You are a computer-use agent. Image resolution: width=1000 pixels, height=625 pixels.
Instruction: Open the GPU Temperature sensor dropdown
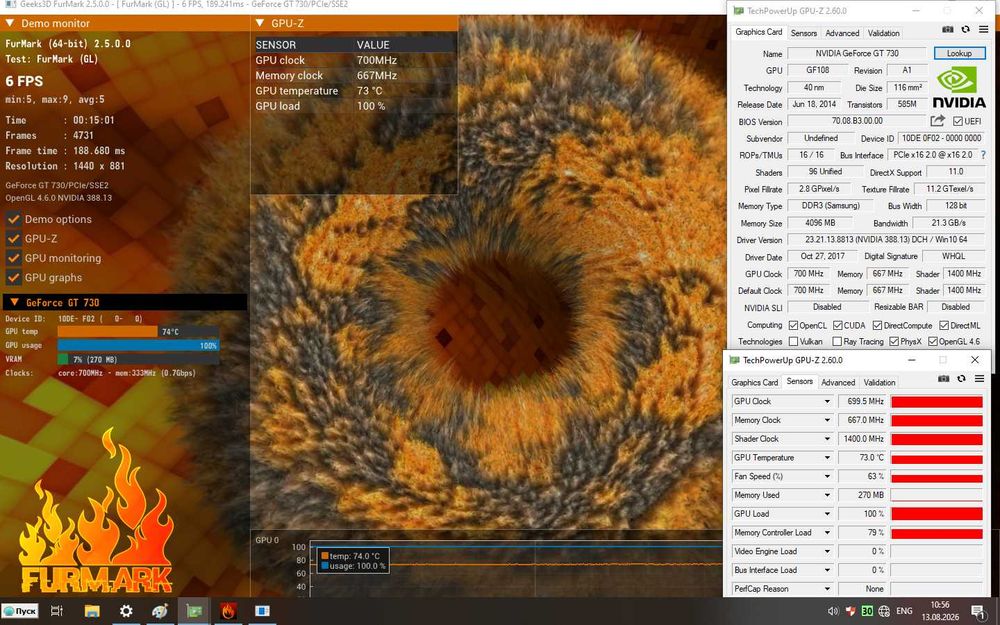[827, 458]
